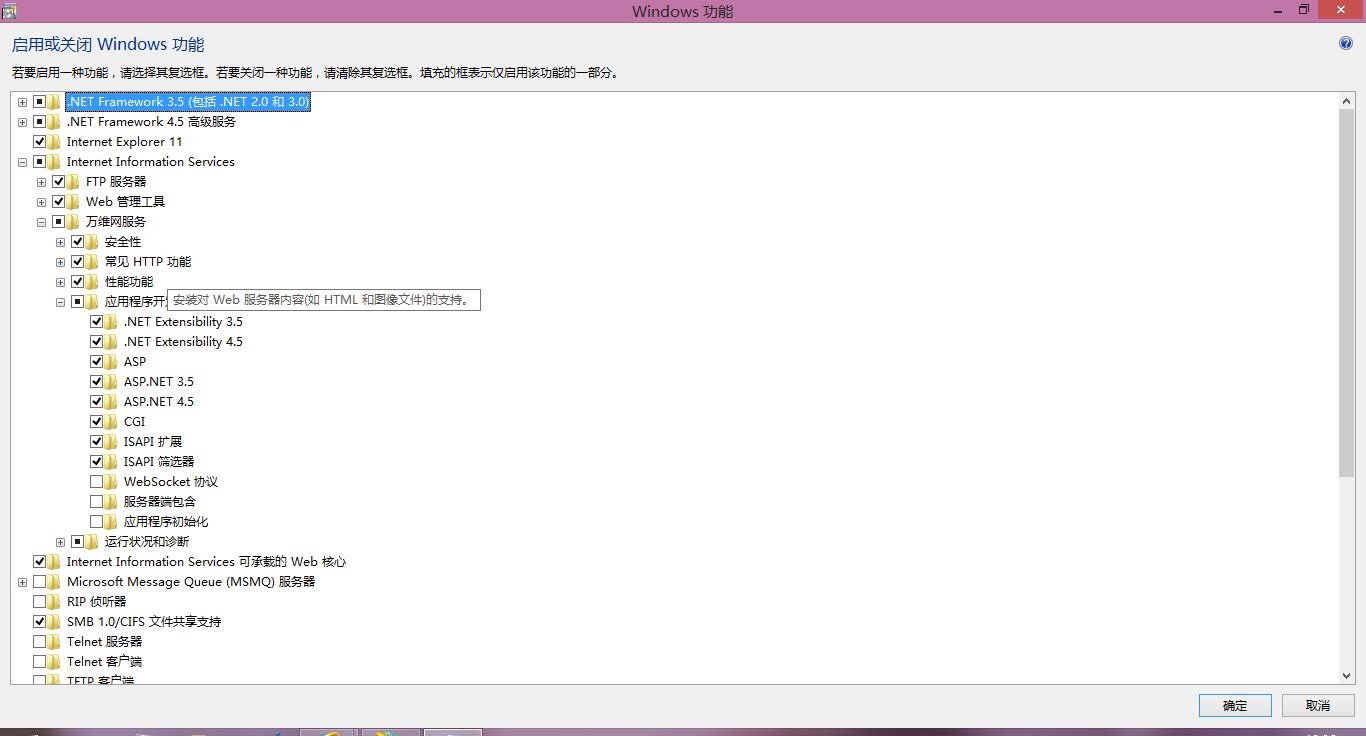The width and height of the screenshot is (1366, 736).
Task: Select the ASP row label
Action: 135,361
